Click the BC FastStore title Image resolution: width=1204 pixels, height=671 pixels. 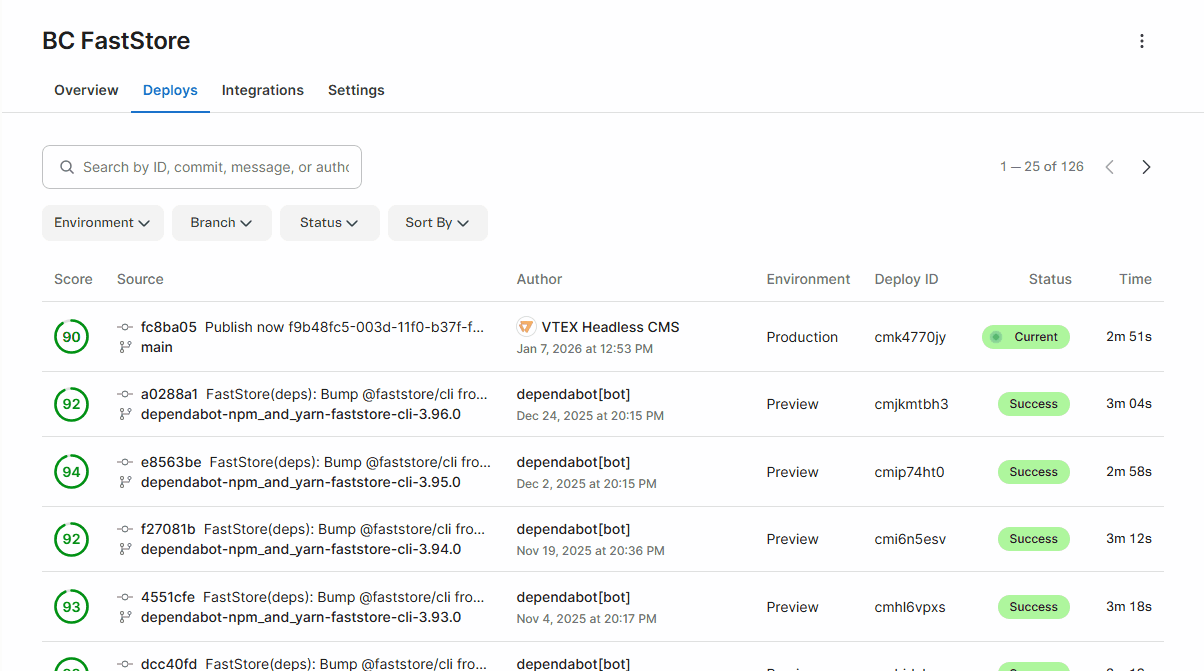pos(116,41)
